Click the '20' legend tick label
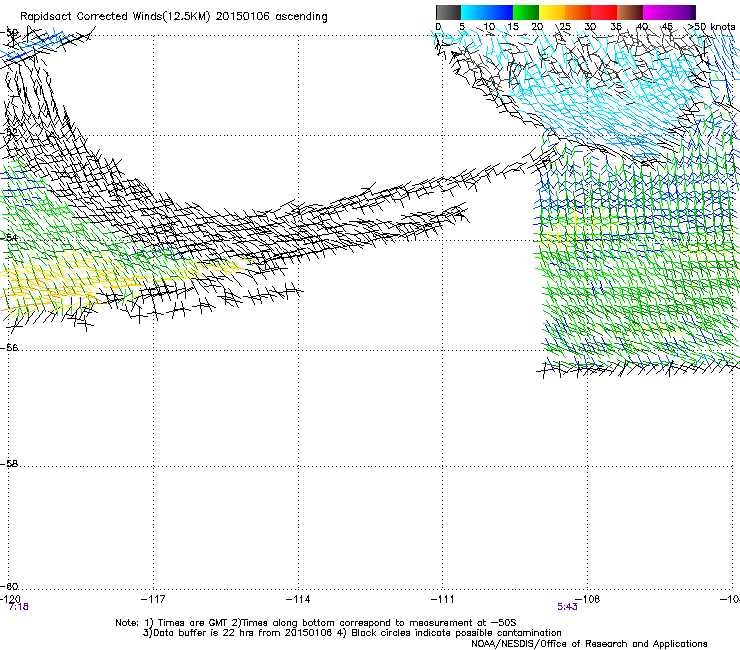The height and width of the screenshot is (650, 740). 537,27
